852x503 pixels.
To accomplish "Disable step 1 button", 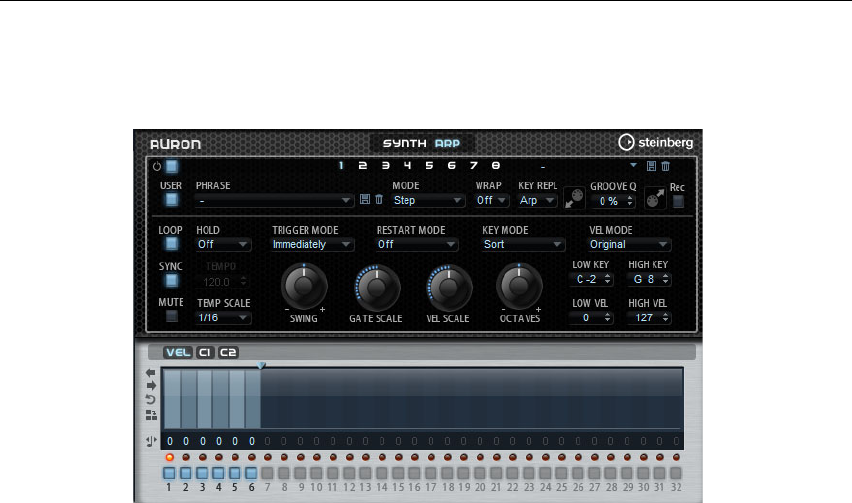I will tap(169, 473).
